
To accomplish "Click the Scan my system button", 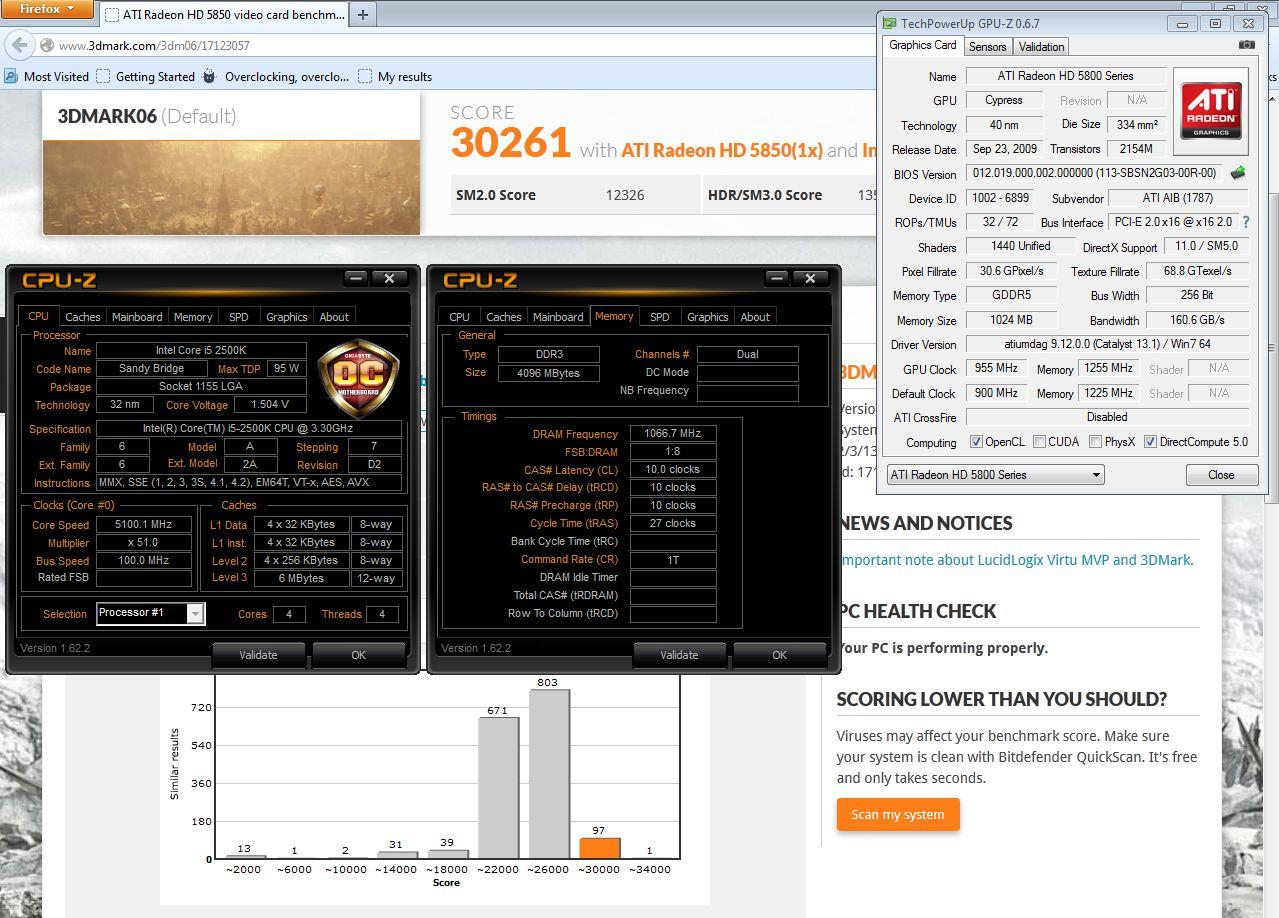I will (898, 814).
